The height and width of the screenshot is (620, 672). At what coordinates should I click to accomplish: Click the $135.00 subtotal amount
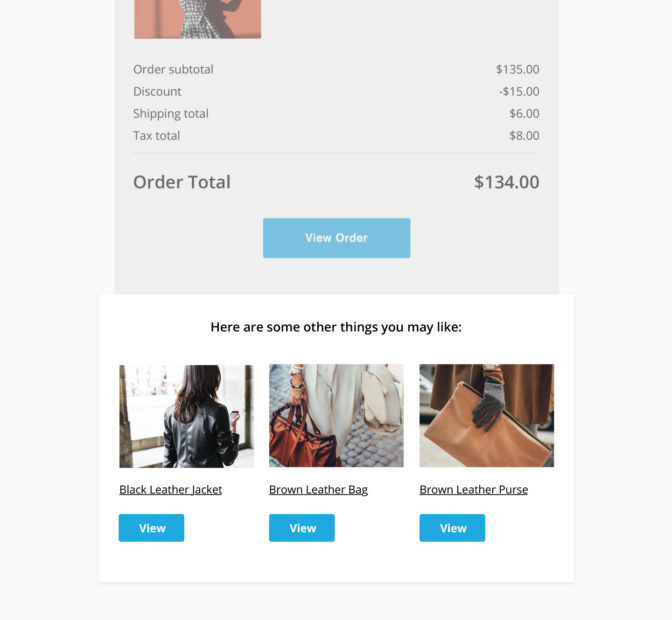[x=518, y=69]
